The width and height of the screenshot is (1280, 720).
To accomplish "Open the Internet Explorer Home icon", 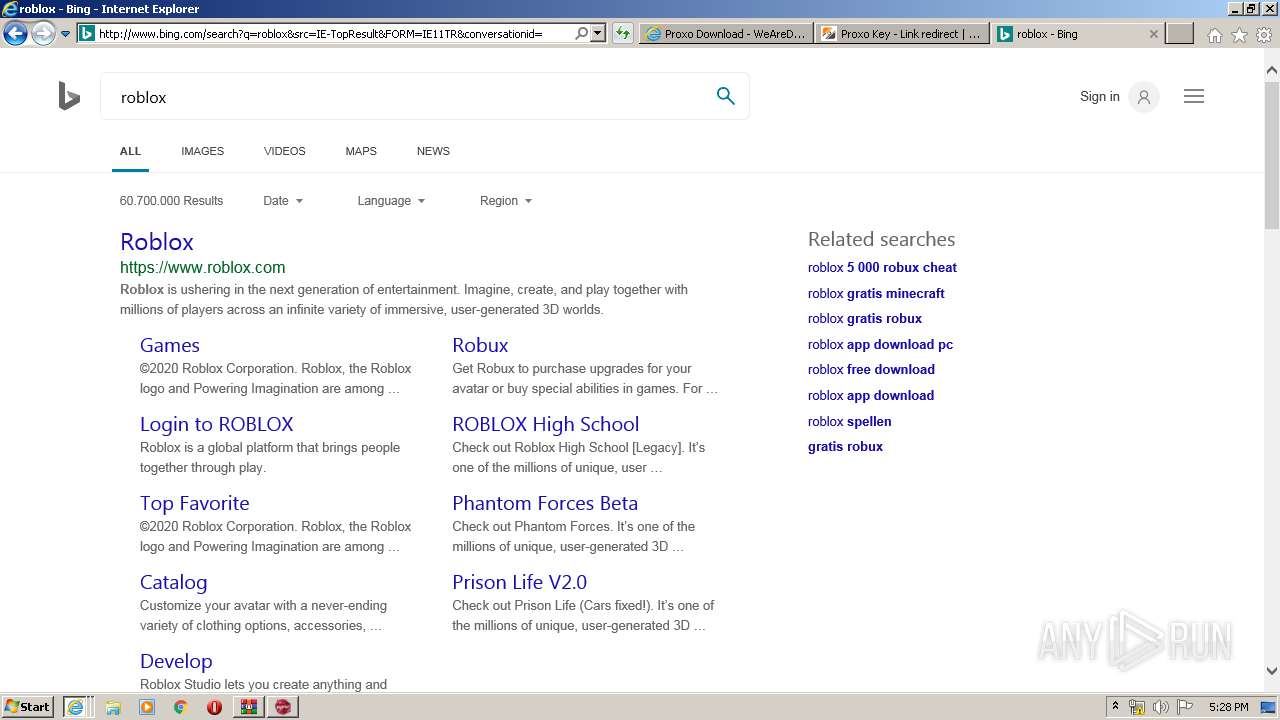I will (1214, 34).
